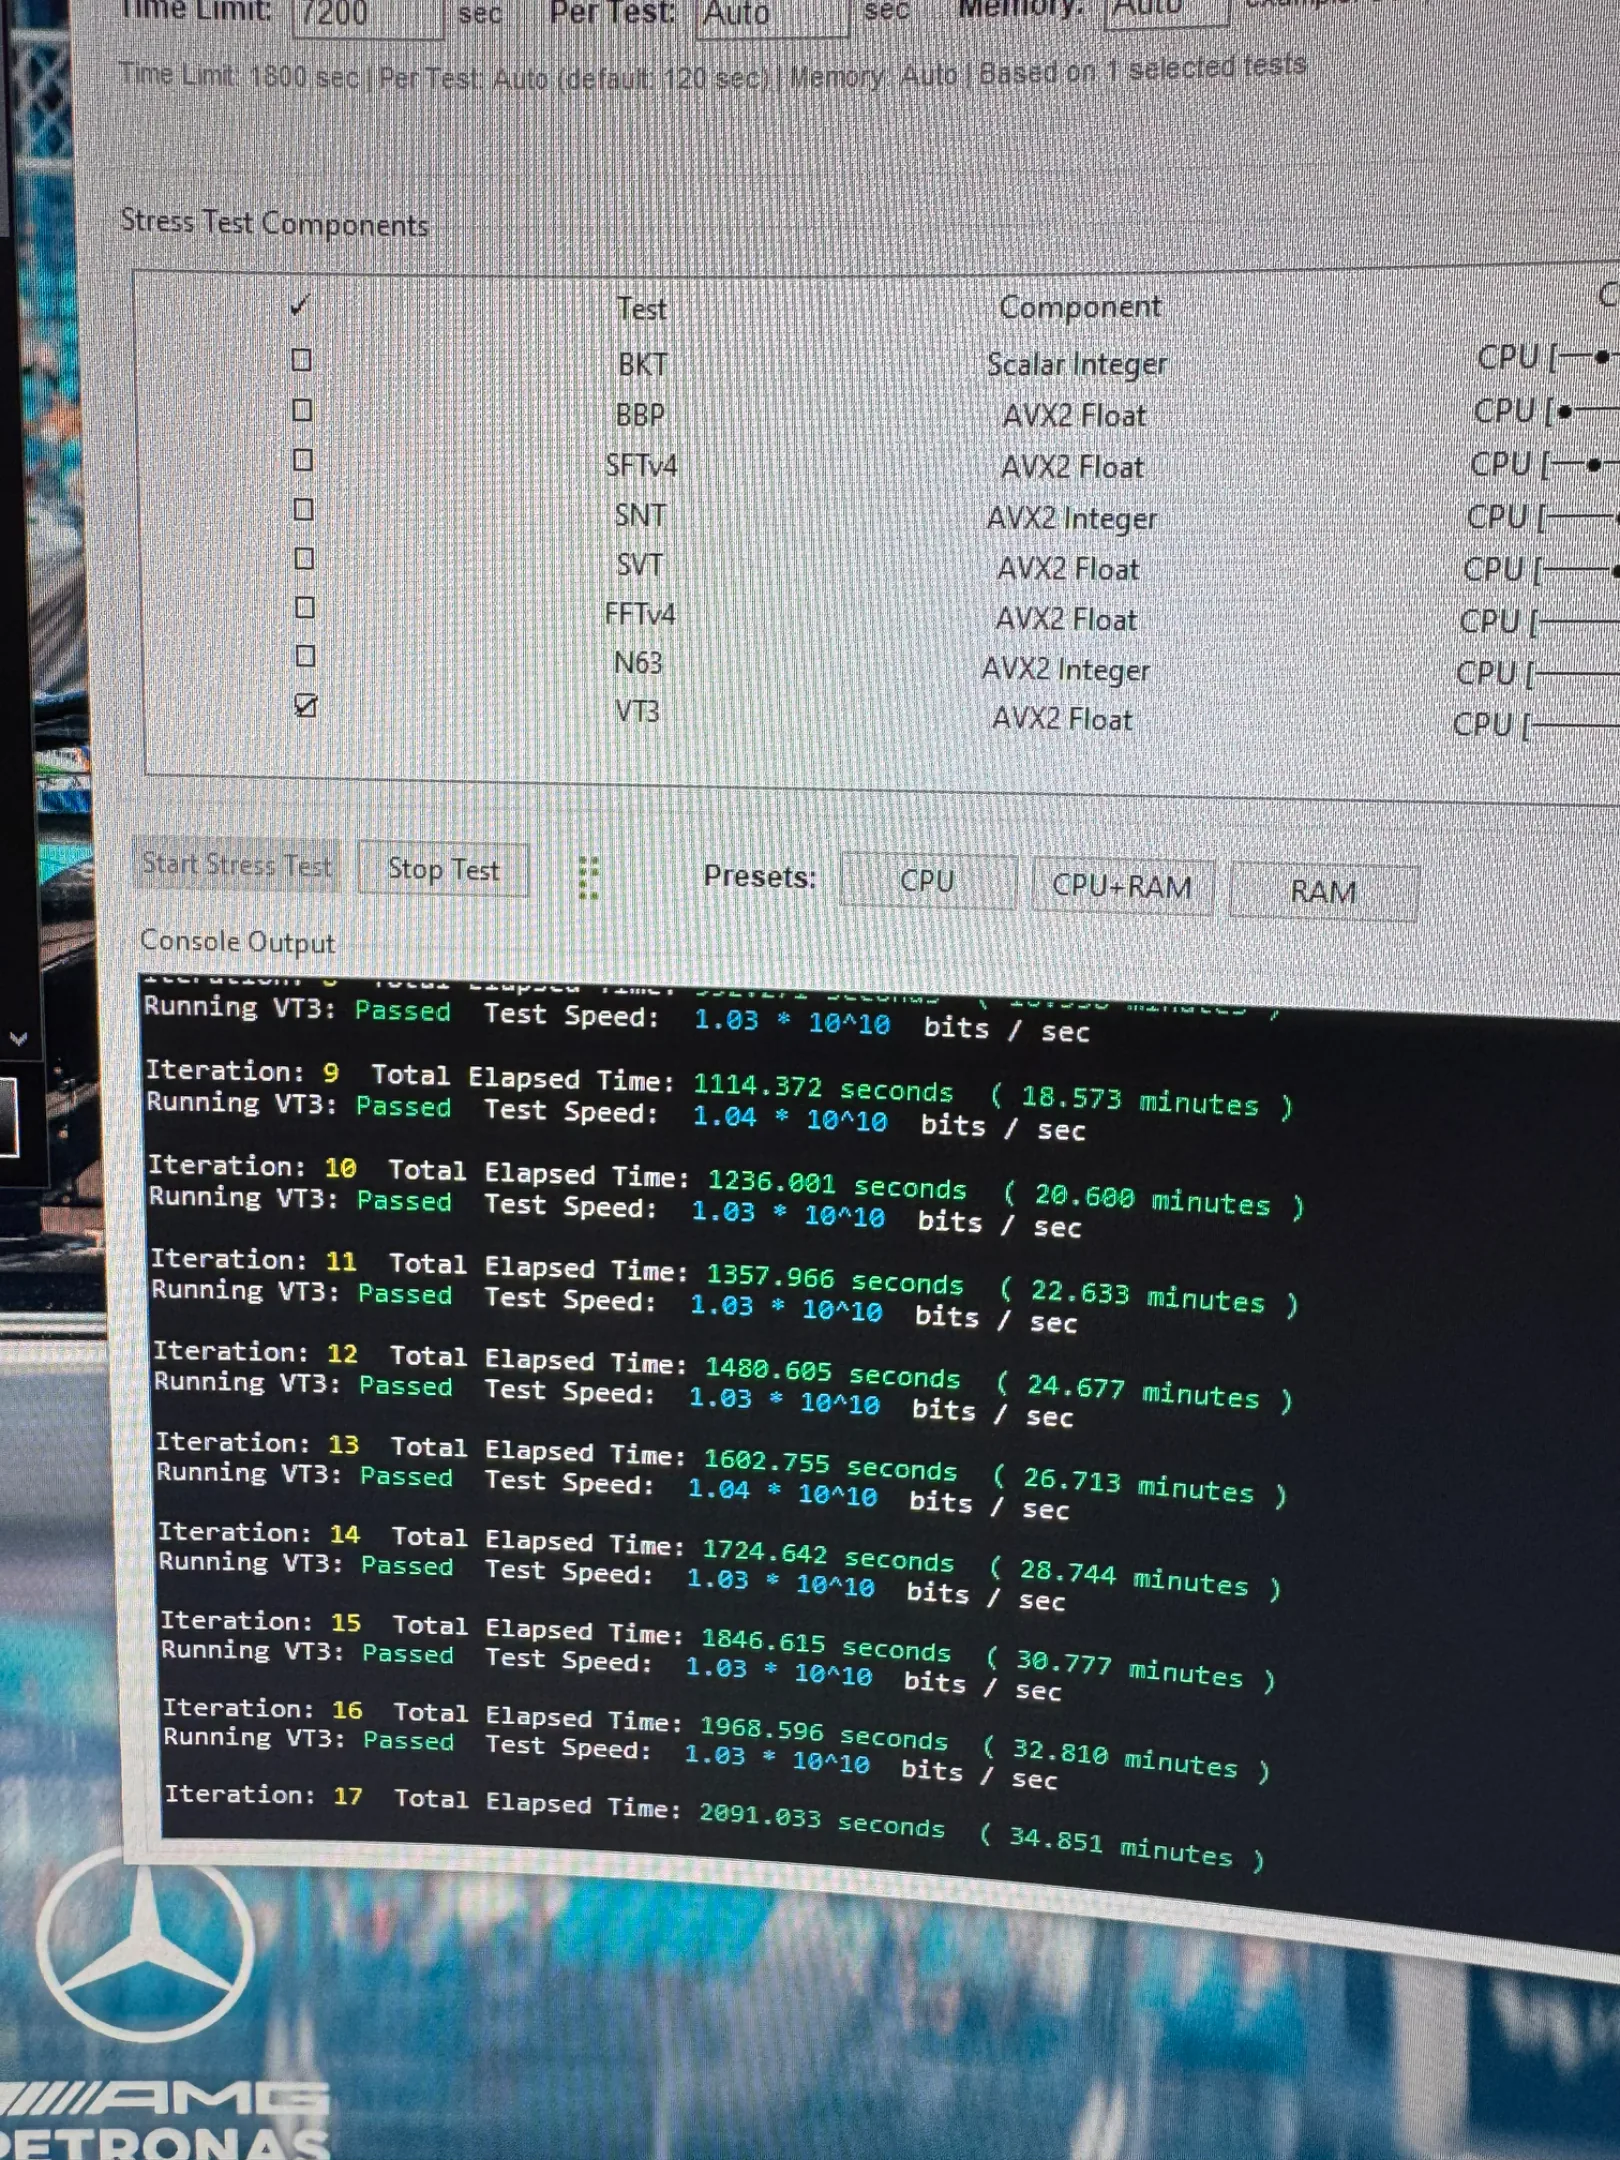Toggle all tests via header checkmark
The width and height of the screenshot is (1620, 2160).
coord(300,306)
